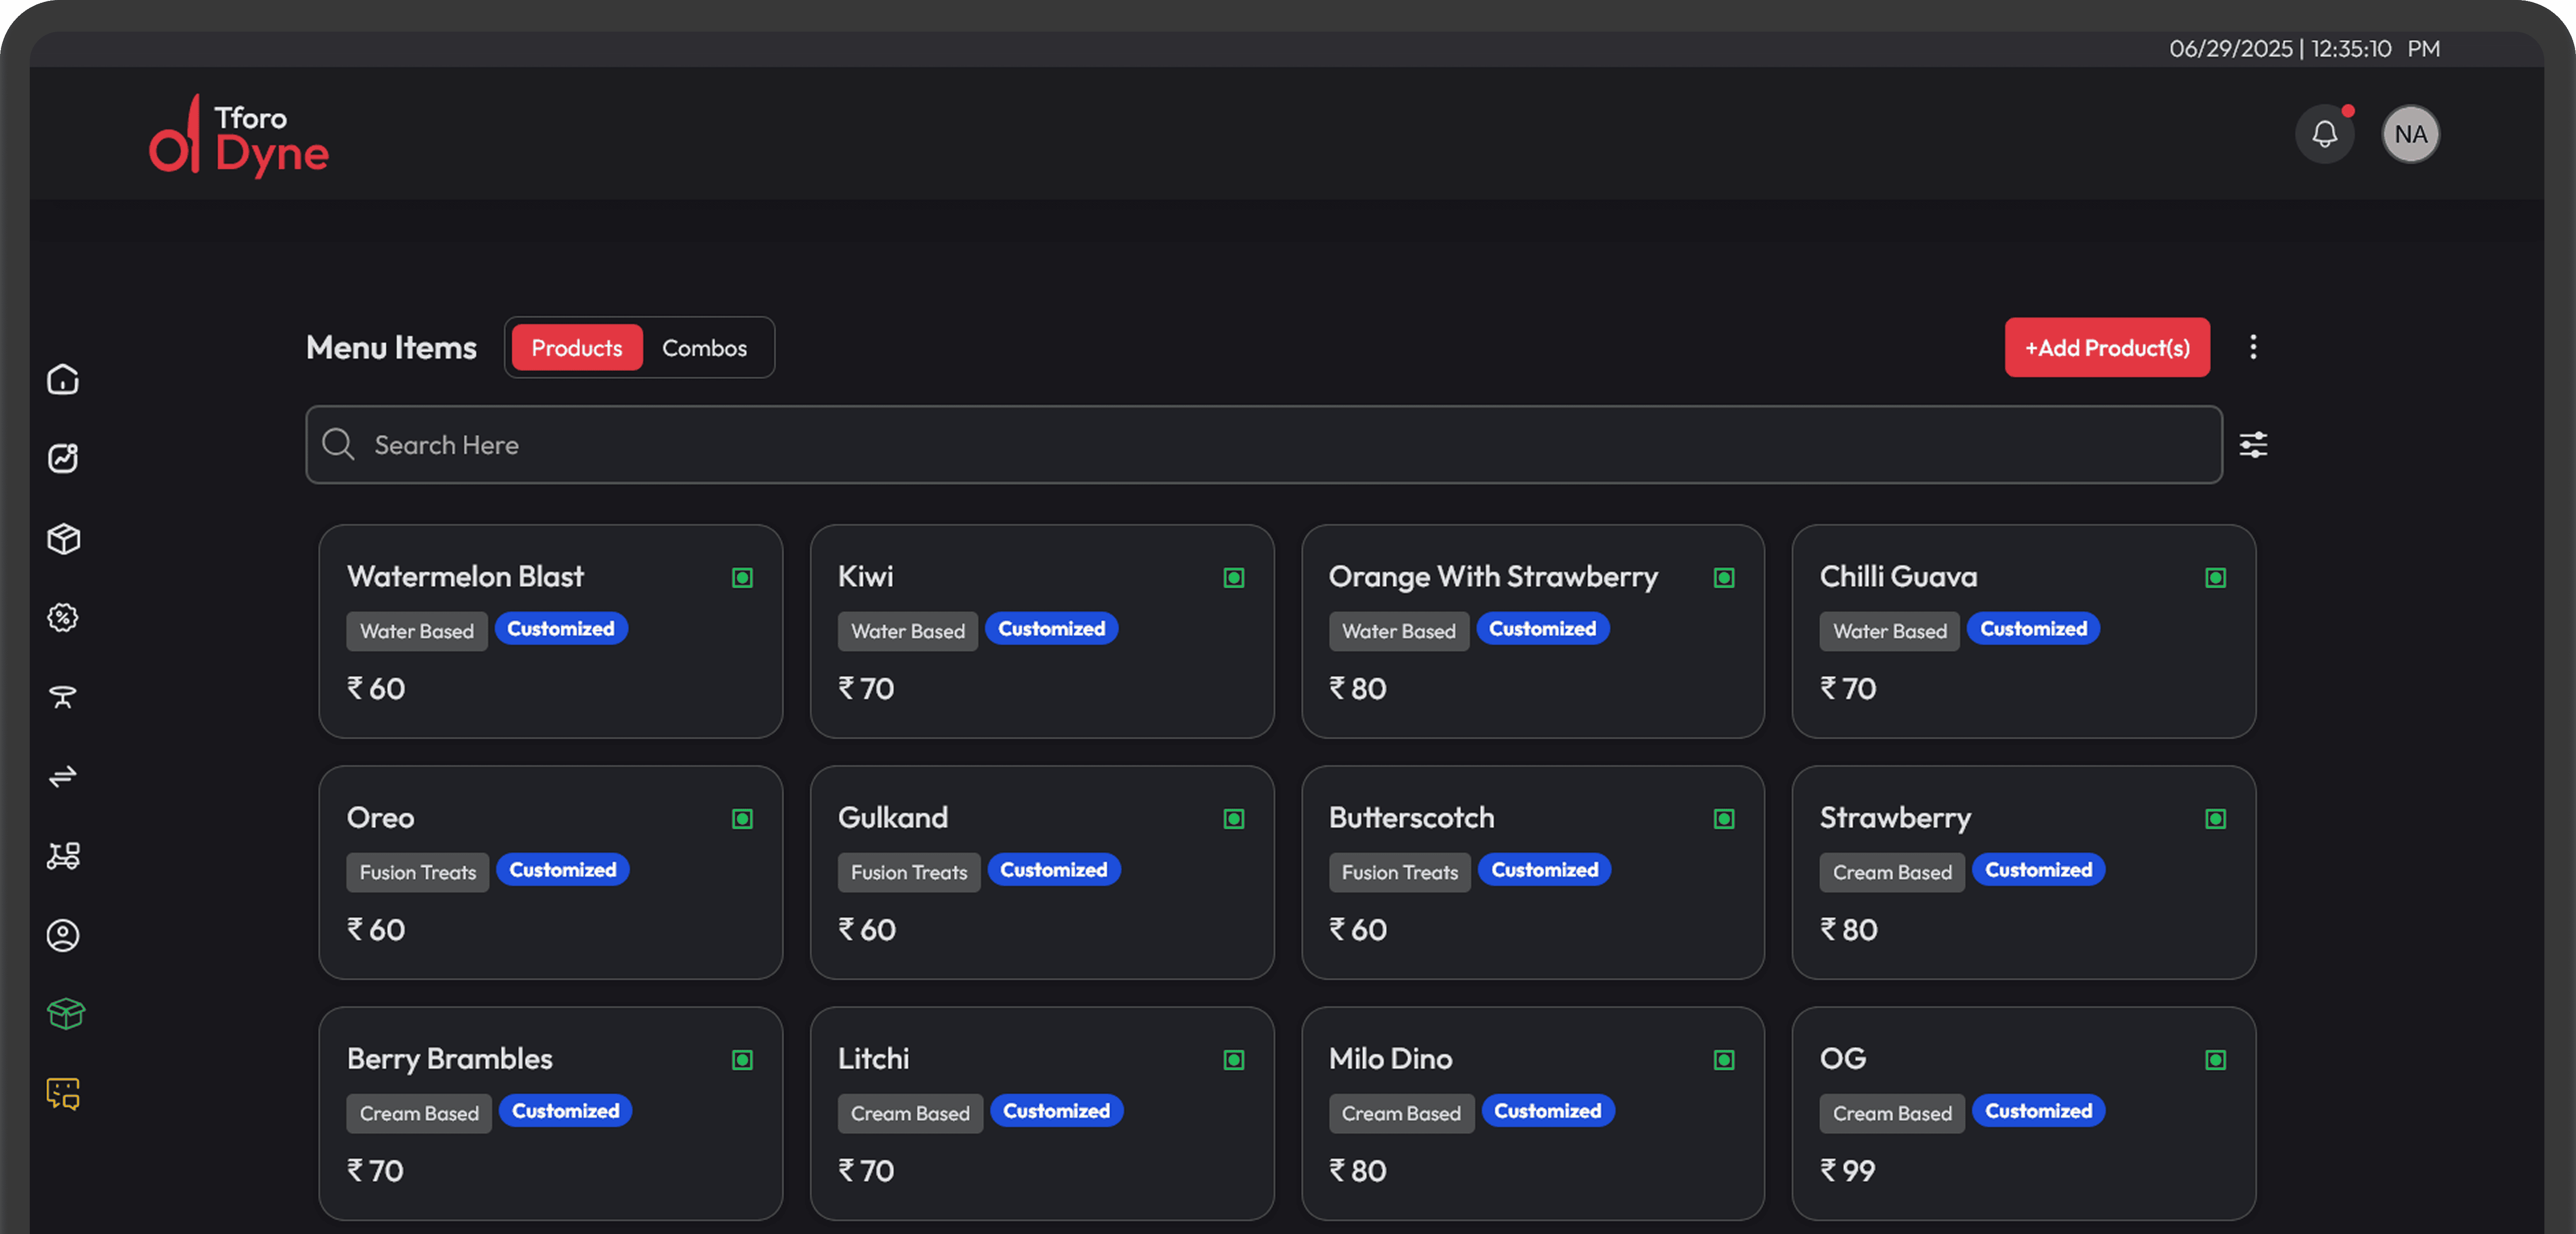Viewport: 2576px width, 1234px height.
Task: Toggle Chilli Guava availability indicator
Action: pos(2216,578)
